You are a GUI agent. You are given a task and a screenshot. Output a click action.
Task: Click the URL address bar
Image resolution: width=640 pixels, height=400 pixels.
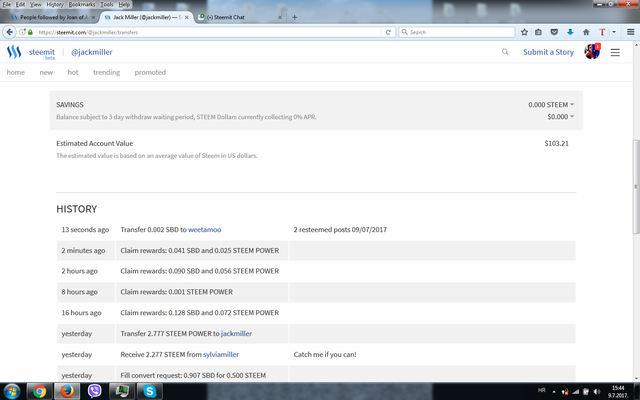click(208, 32)
